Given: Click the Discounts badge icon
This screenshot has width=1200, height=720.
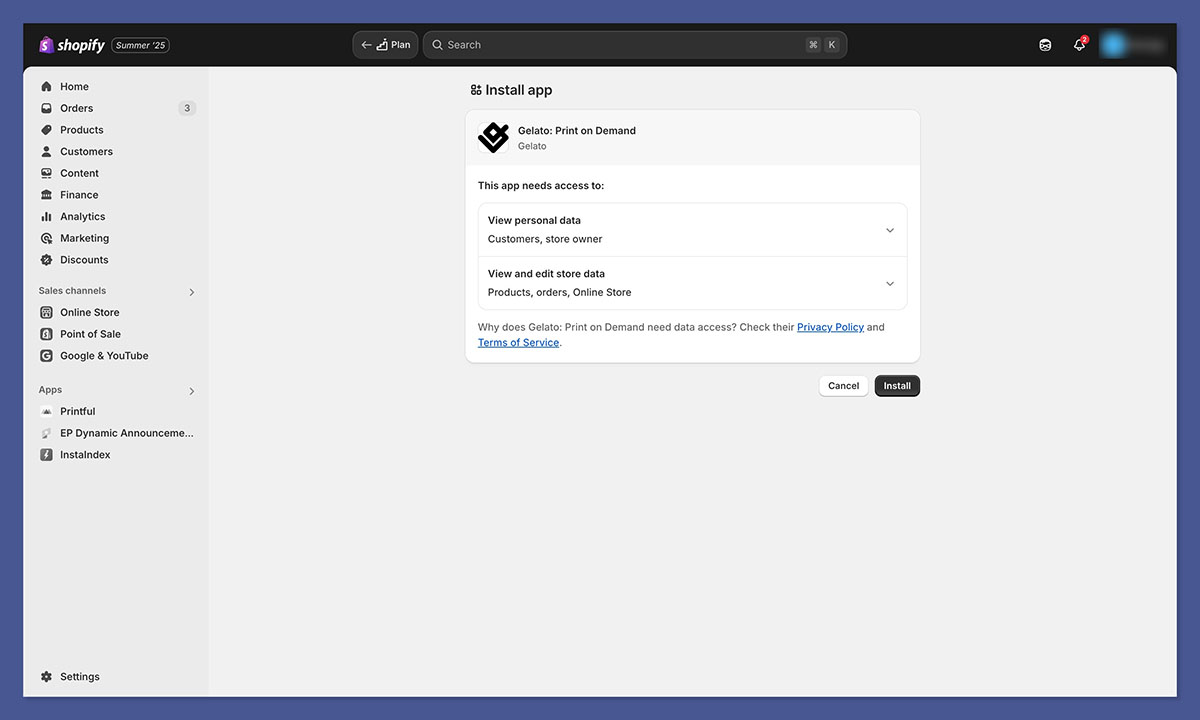Looking at the screenshot, I should pyautogui.click(x=46, y=260).
